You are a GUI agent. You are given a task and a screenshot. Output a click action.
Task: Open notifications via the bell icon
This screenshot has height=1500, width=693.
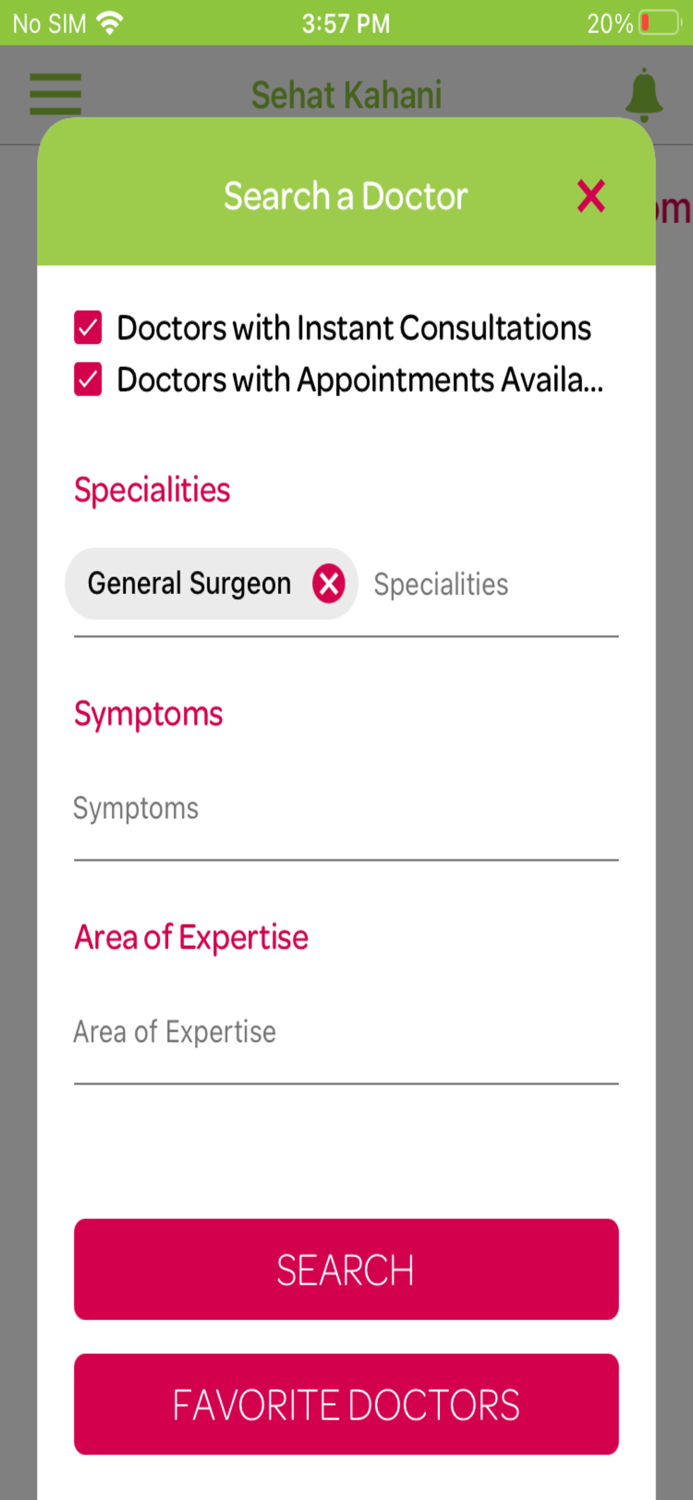644,94
